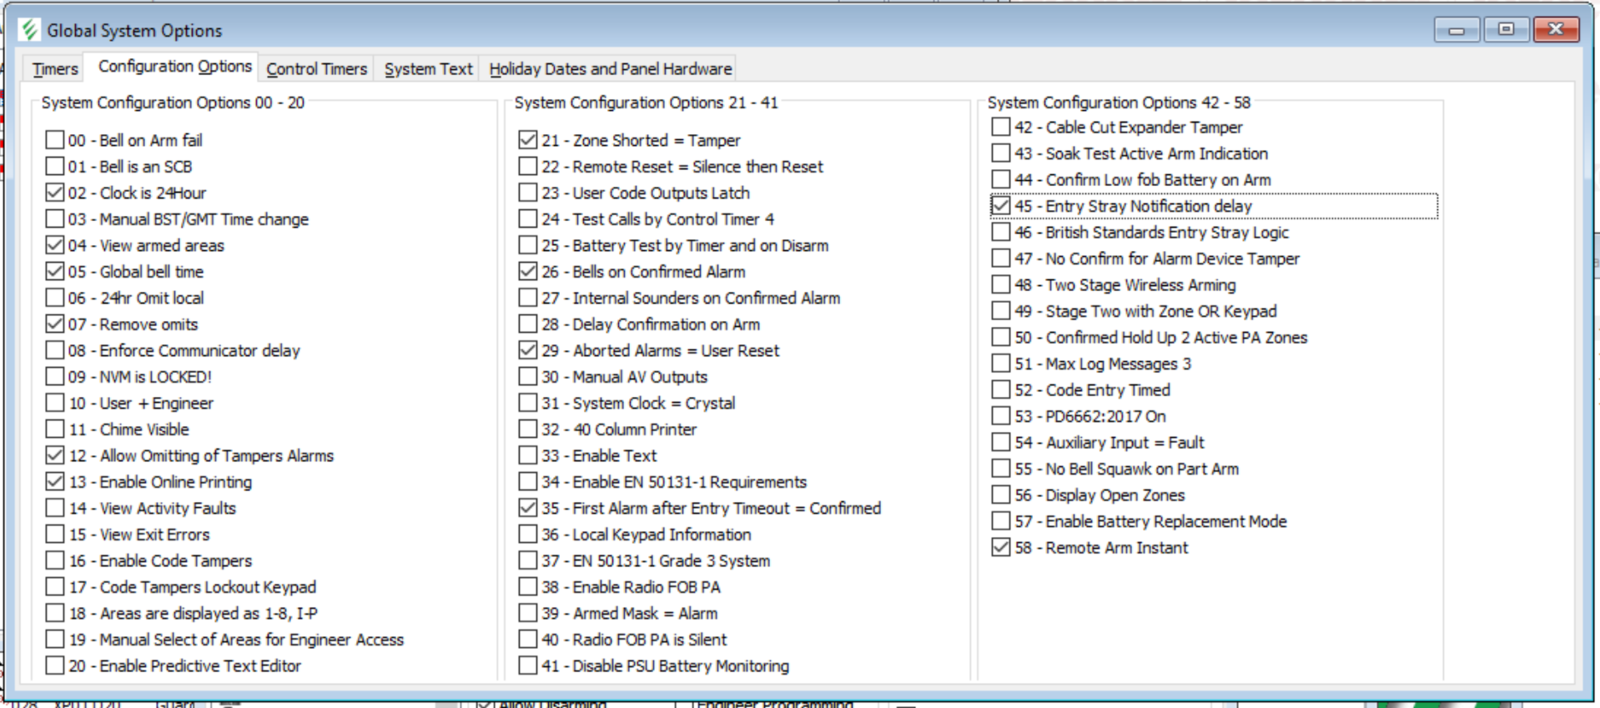Viewport: 1600px width, 708px height.
Task: Select the System Text tab
Action: [428, 69]
